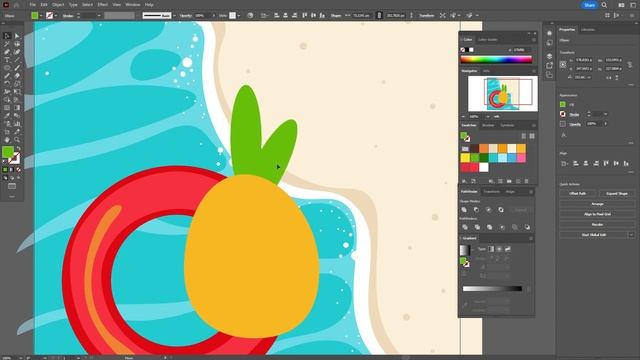Click the Edit Toolbar three dots icon
Viewport: 640px width, 360px height.
12,196
